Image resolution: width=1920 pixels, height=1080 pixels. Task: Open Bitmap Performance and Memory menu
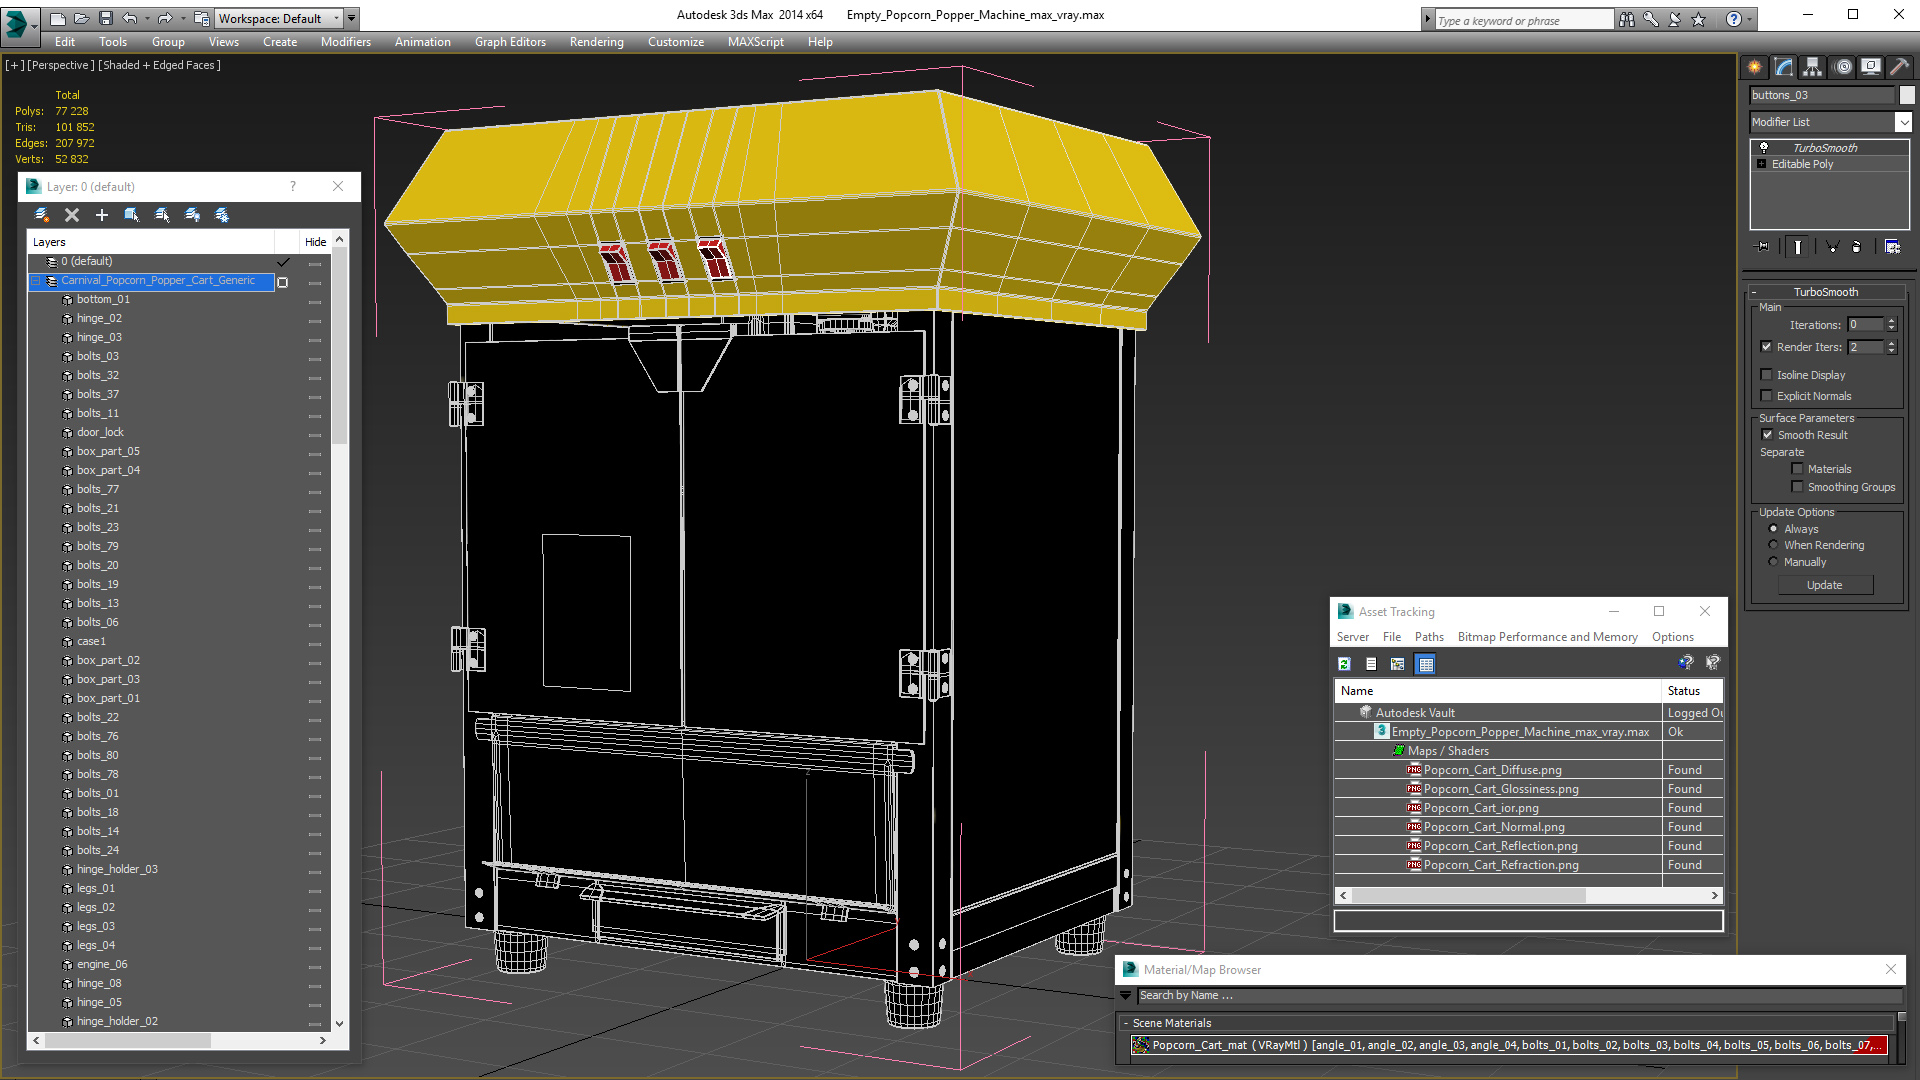click(1547, 637)
